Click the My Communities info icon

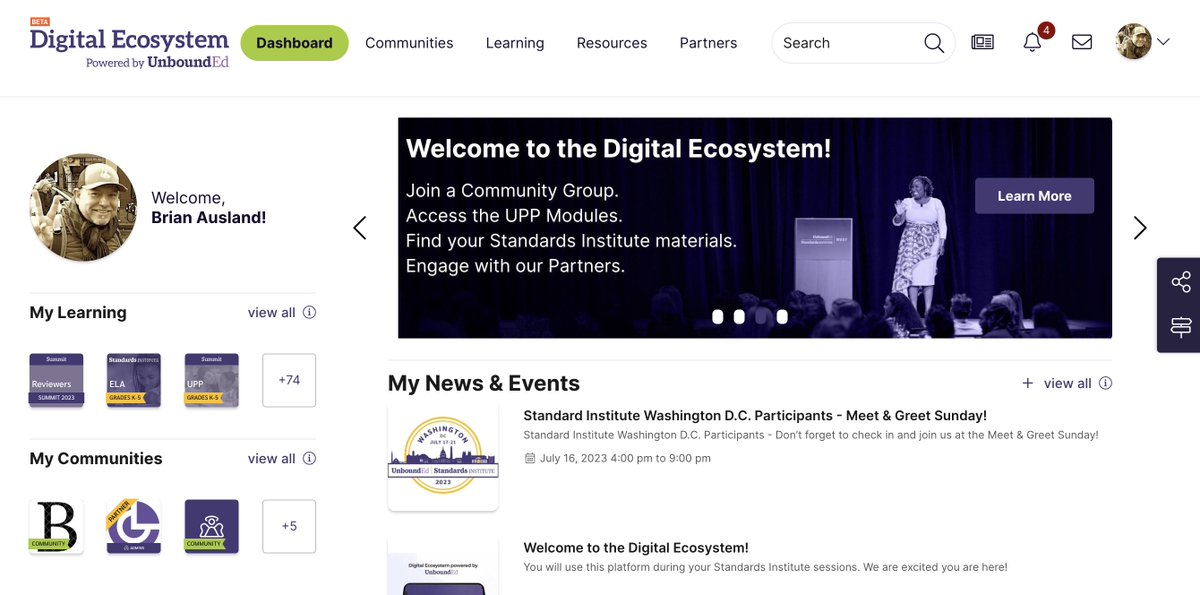[x=309, y=458]
